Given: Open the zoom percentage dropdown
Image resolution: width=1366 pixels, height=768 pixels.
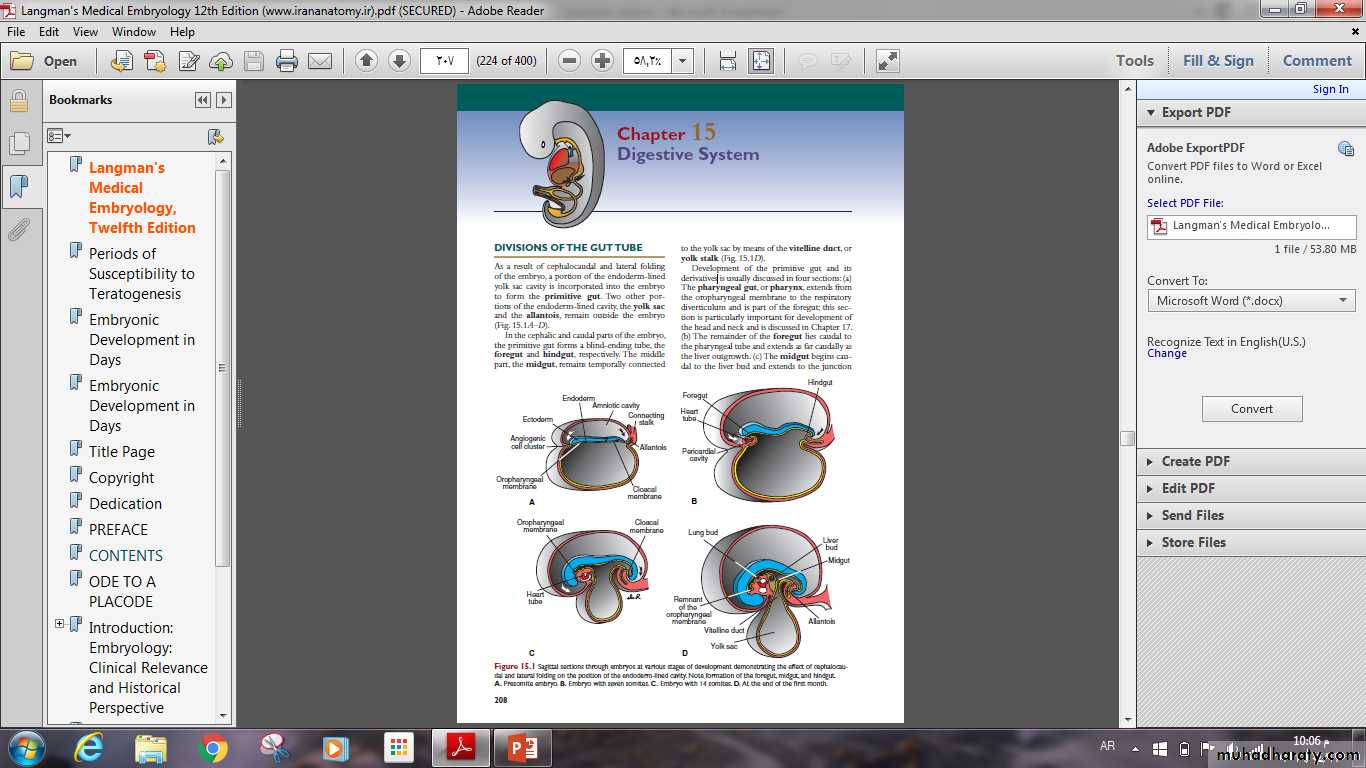Looking at the screenshot, I should (683, 61).
